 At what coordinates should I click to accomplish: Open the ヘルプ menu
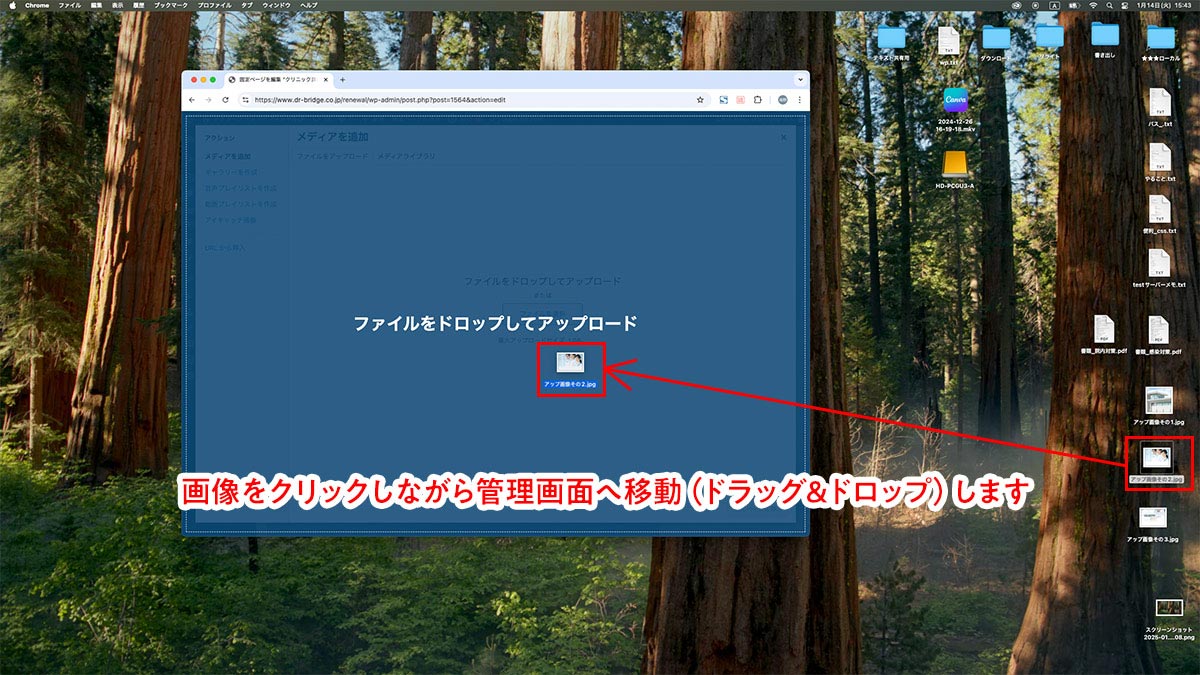coord(309,5)
